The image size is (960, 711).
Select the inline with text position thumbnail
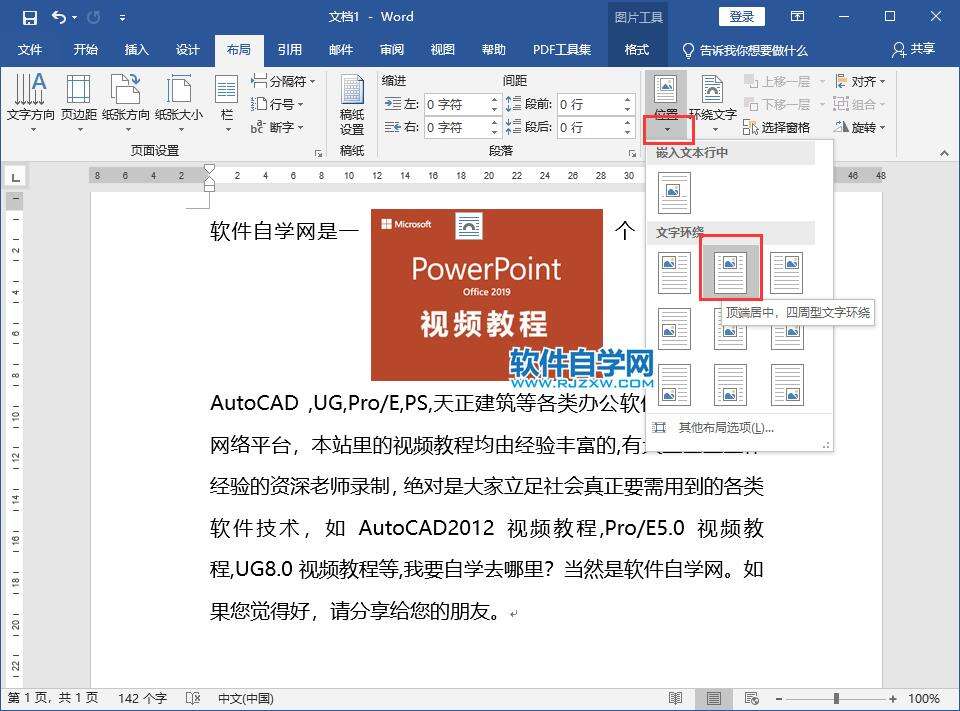[674, 192]
